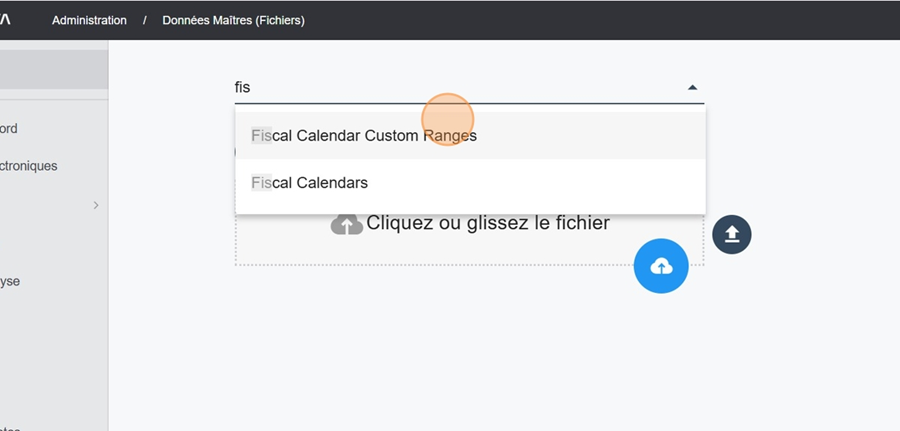Click the dark round upload arrow button
This screenshot has width=900, height=431.
(732, 234)
